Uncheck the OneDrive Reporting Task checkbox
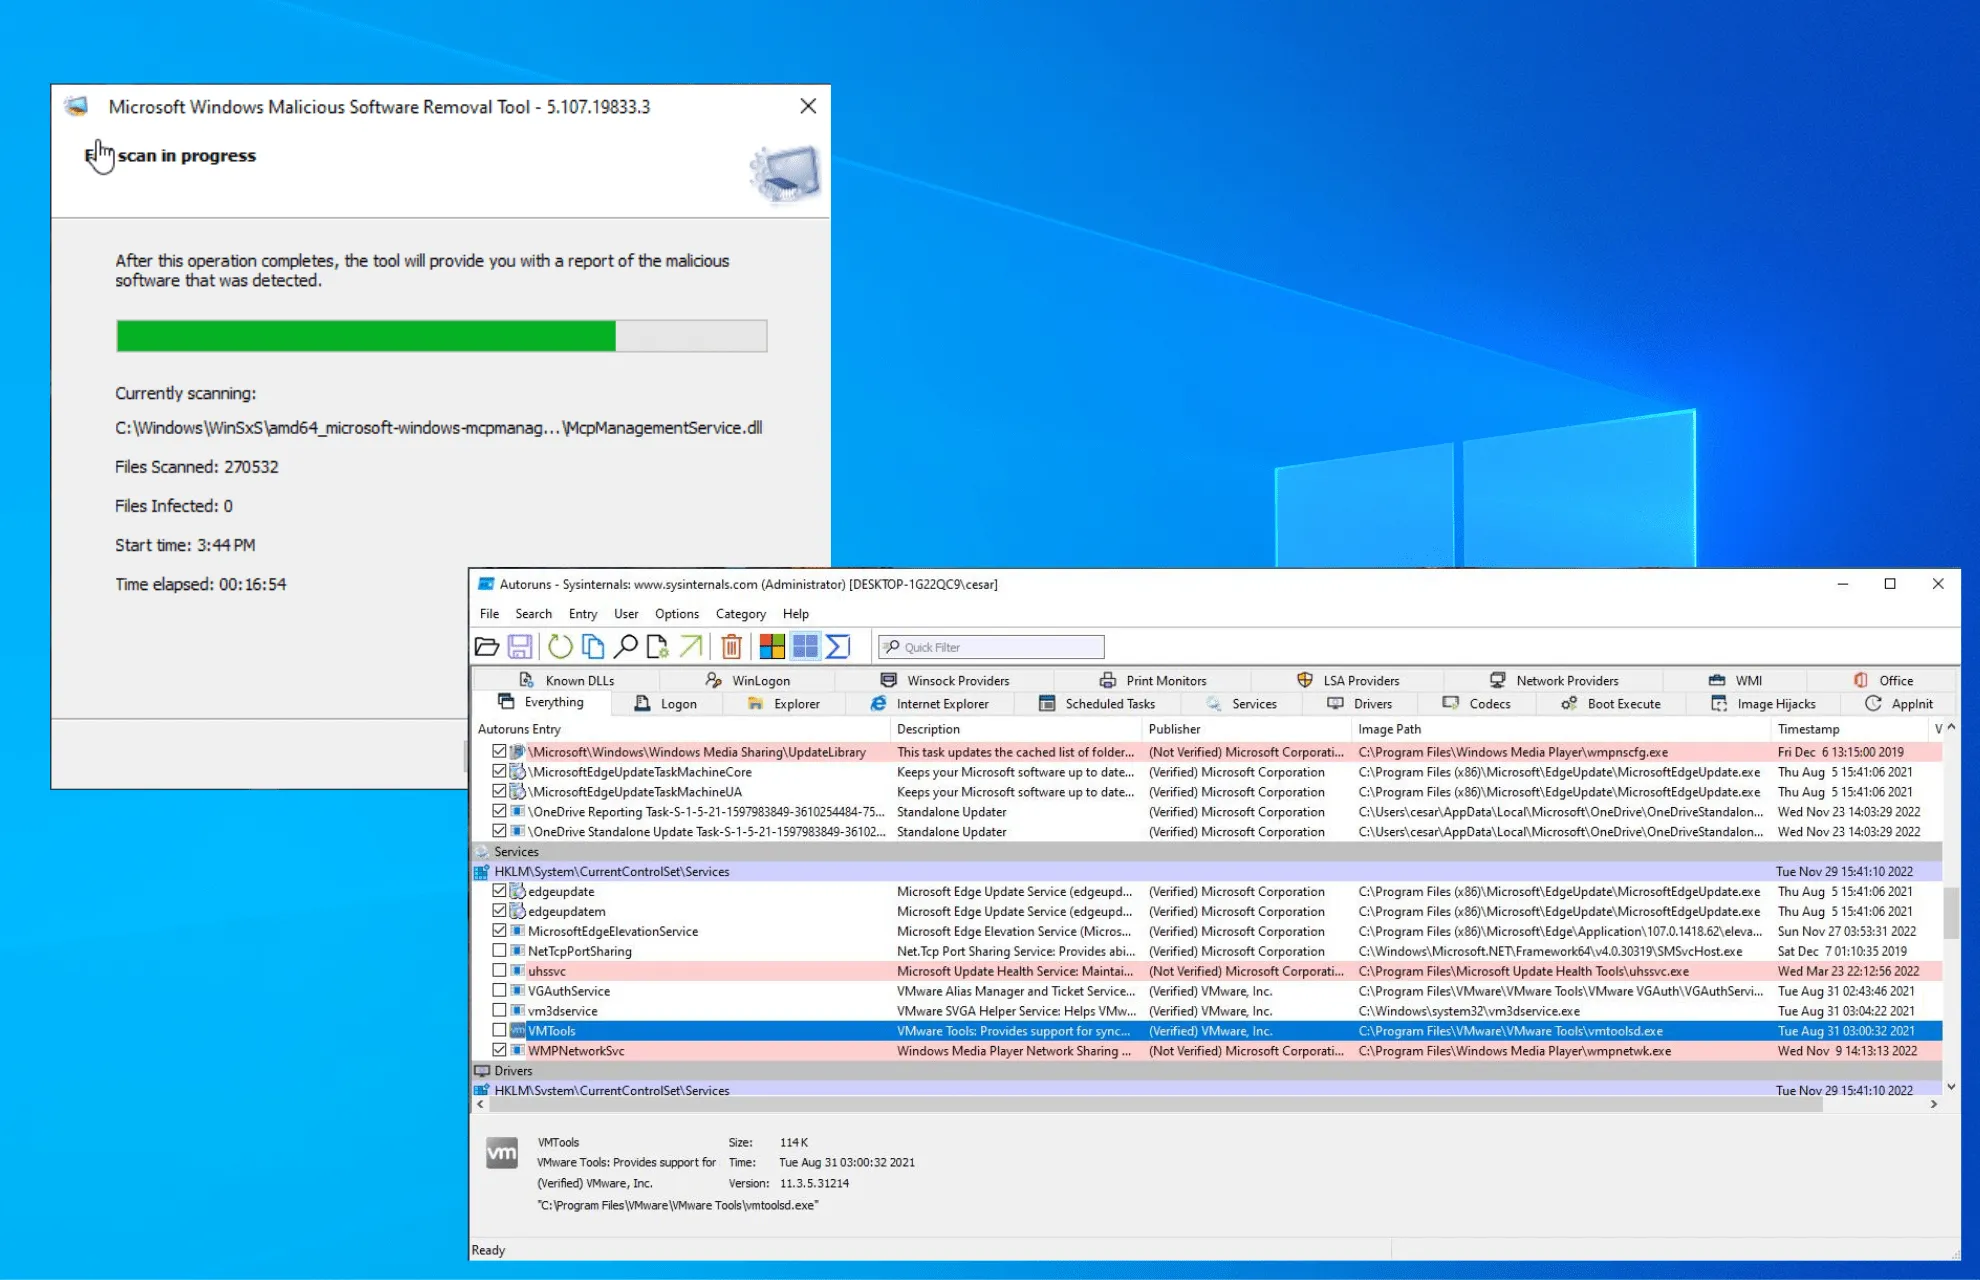1980x1280 pixels. pos(499,811)
